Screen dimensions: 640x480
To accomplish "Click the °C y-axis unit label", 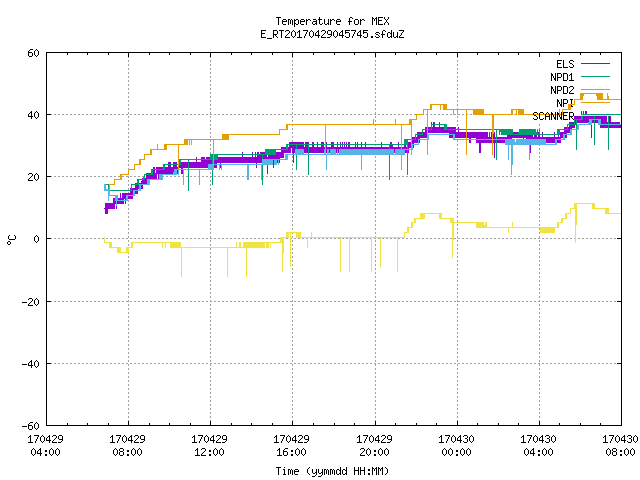I will click(11, 240).
